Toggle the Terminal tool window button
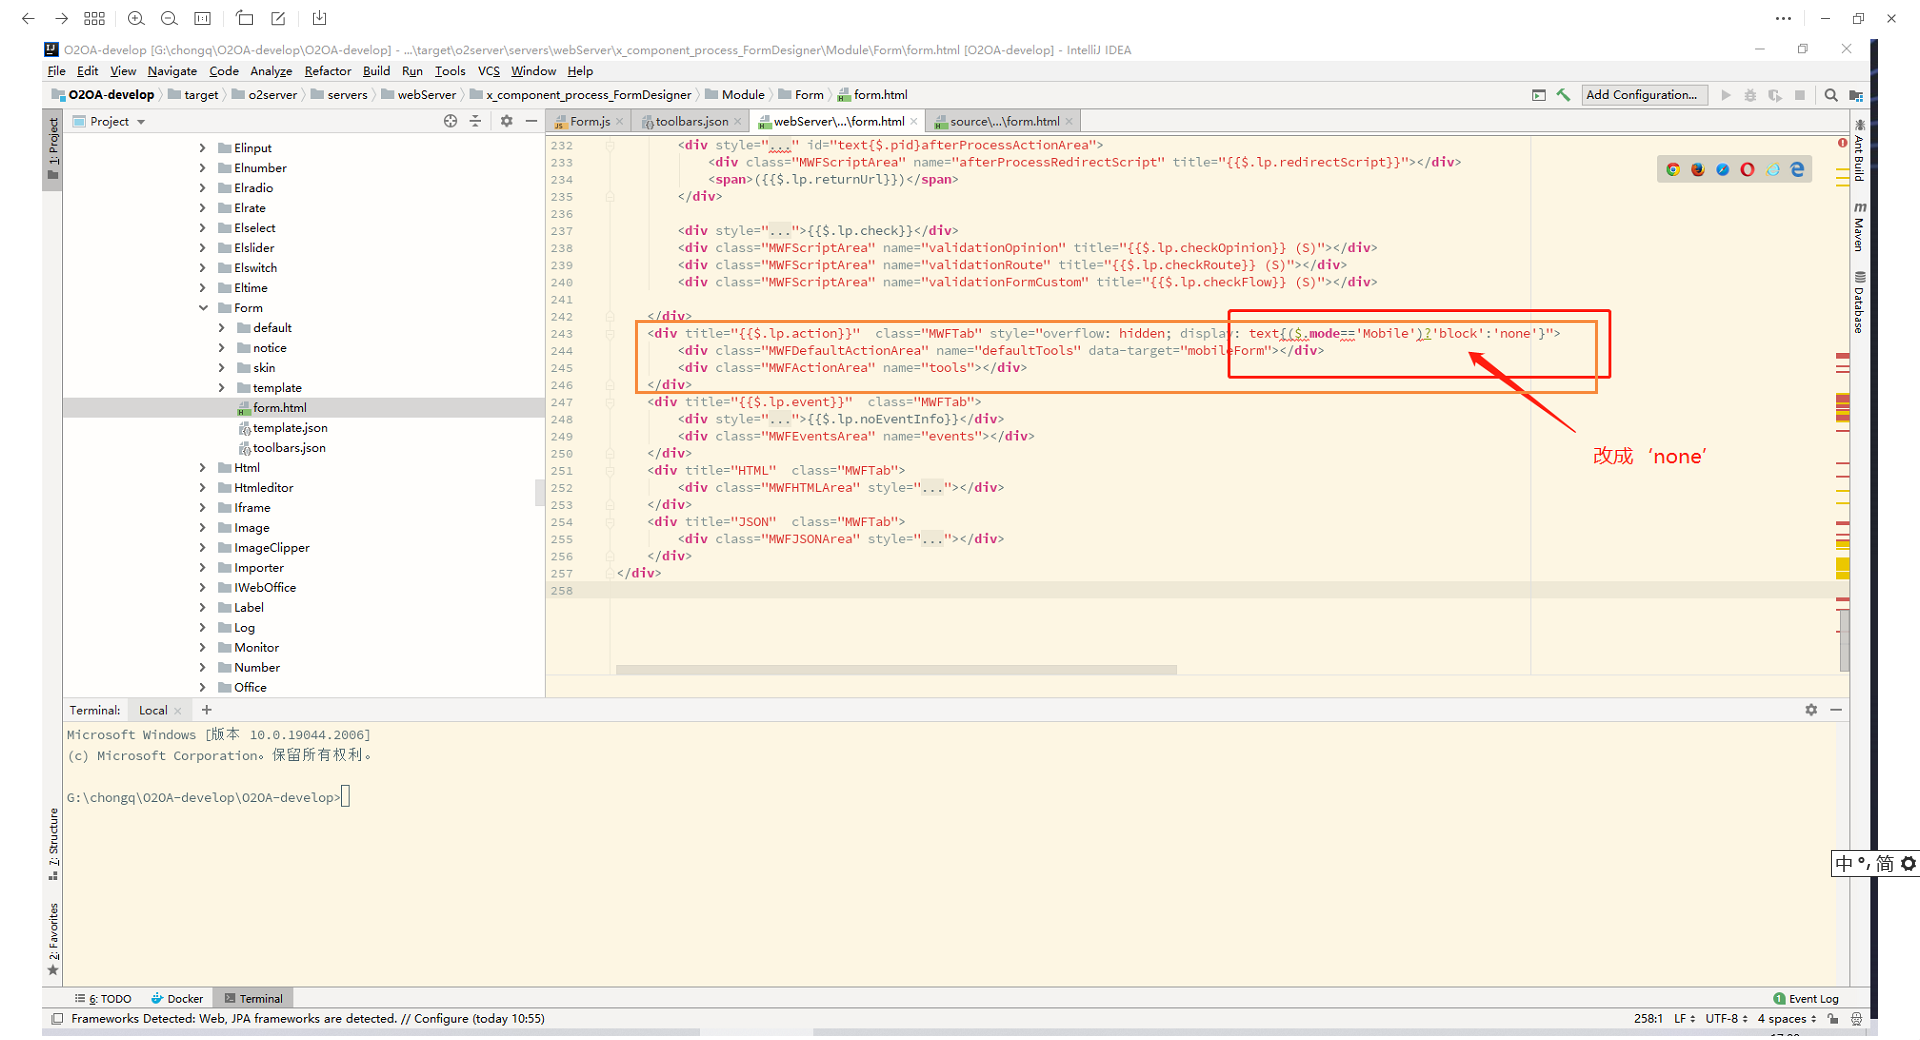 click(x=254, y=998)
